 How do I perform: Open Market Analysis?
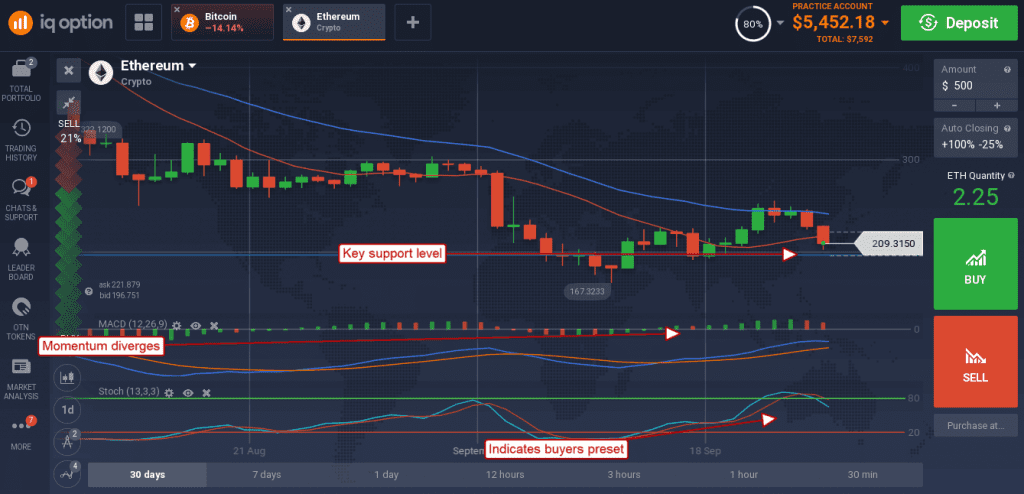point(24,379)
